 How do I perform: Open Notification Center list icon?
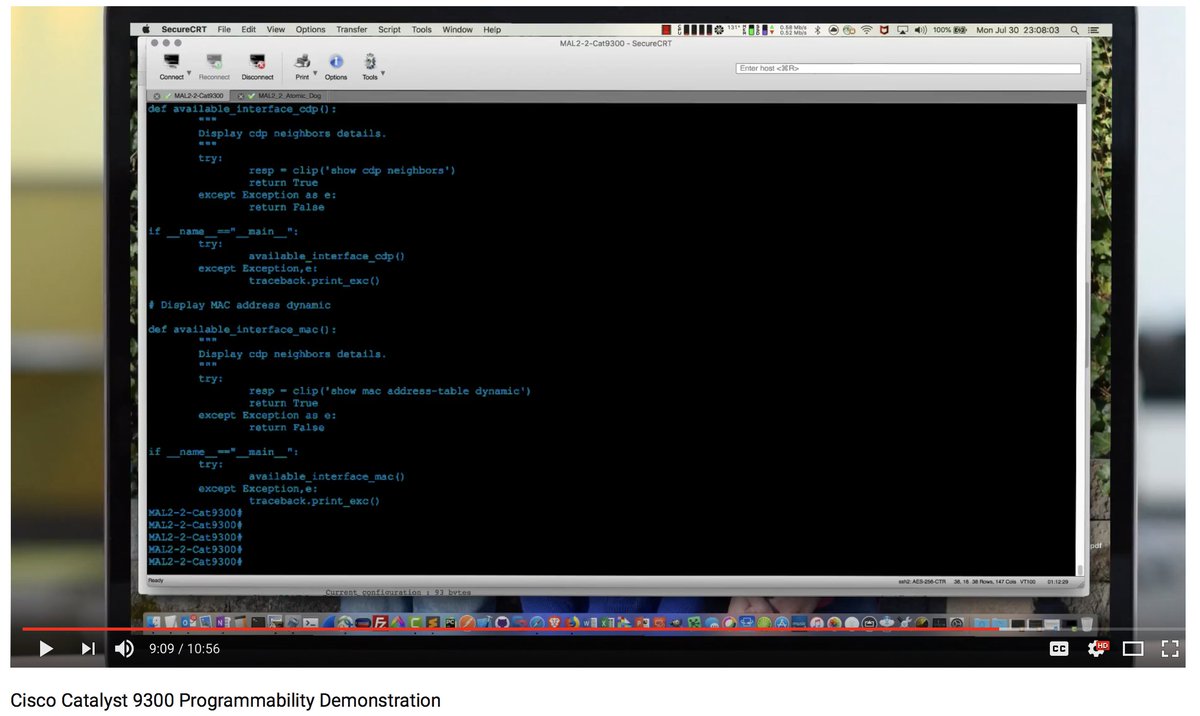pos(1094,30)
